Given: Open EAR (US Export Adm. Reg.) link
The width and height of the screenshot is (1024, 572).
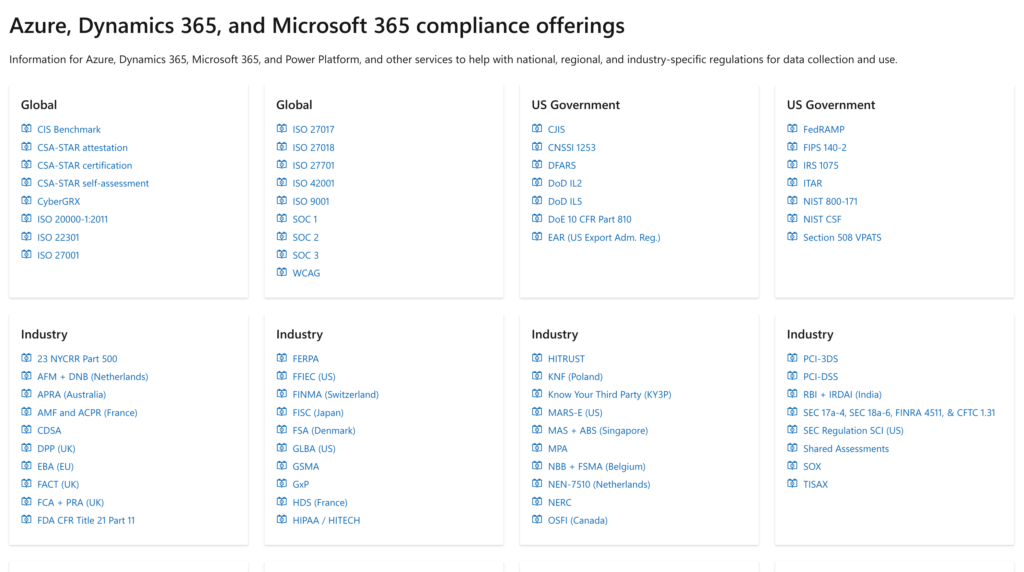Looking at the screenshot, I should coord(604,237).
